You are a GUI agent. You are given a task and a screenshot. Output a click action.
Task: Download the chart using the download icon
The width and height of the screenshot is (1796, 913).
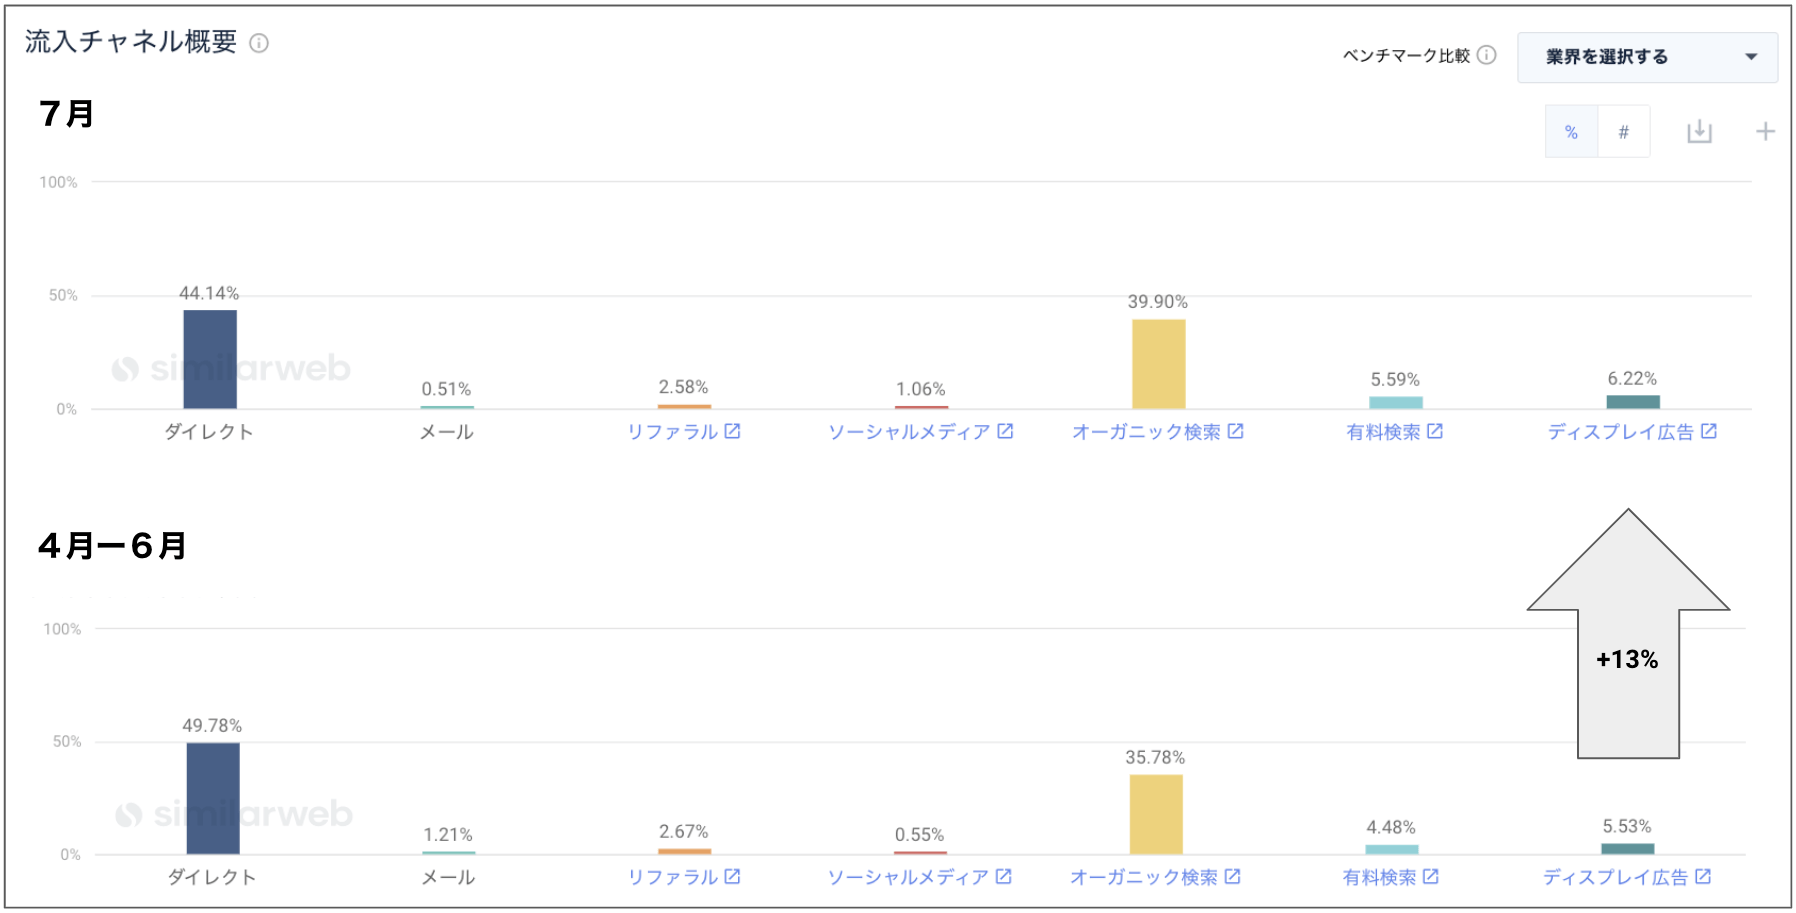pos(1699,132)
